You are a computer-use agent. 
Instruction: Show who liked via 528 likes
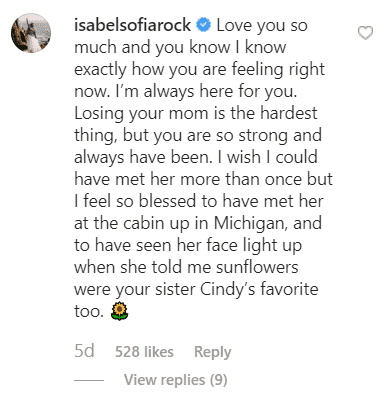(144, 352)
